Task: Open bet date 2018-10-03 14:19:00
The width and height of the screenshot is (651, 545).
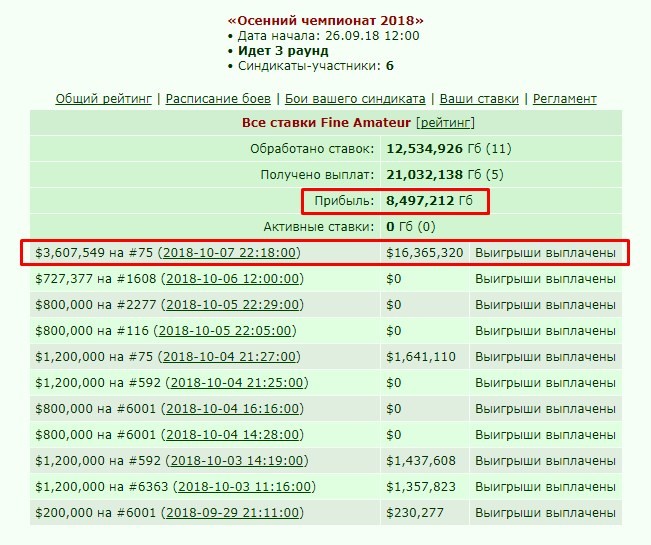Action: click(x=237, y=461)
